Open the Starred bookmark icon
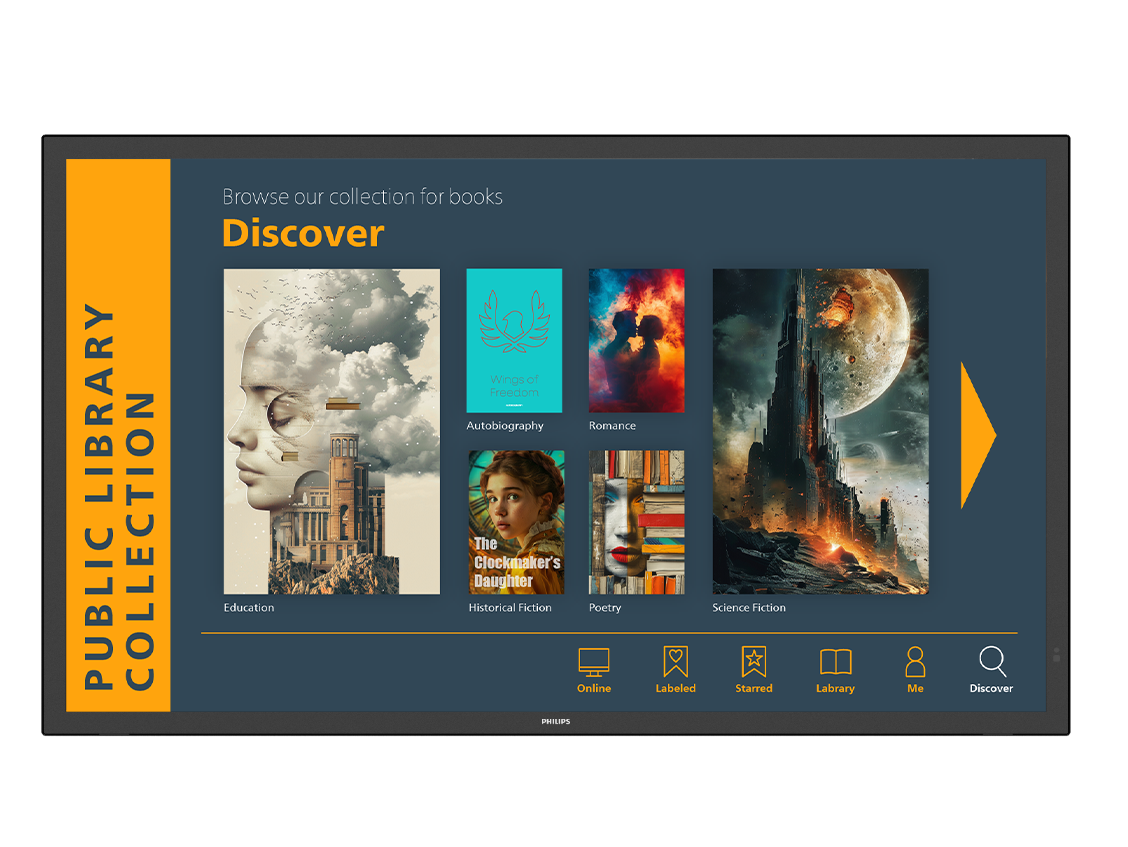This screenshot has width=1128, height=847. (753, 662)
